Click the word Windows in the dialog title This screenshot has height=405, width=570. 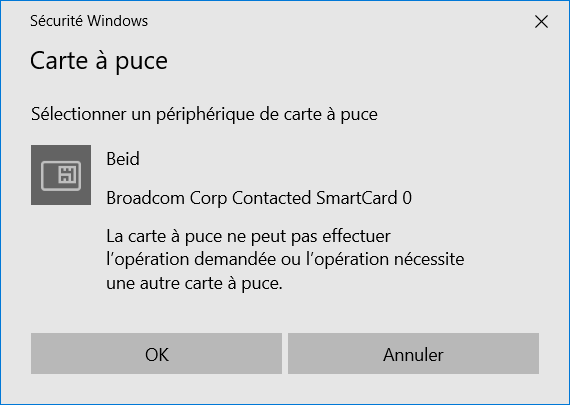coord(117,21)
